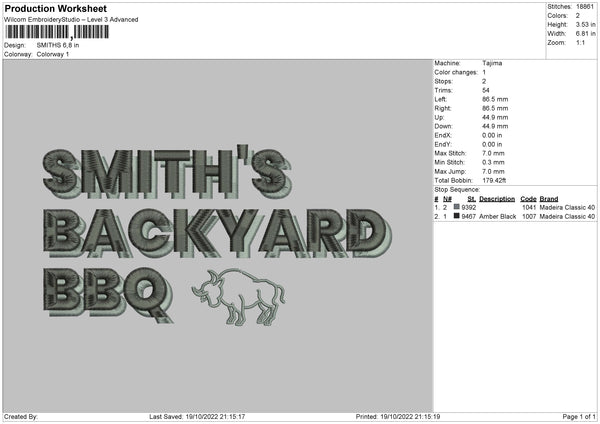Viewport: 600px width, 424px height.
Task: Select the Last Saved timestamp 19/10/2022 21:15:17
Action: [215, 416]
